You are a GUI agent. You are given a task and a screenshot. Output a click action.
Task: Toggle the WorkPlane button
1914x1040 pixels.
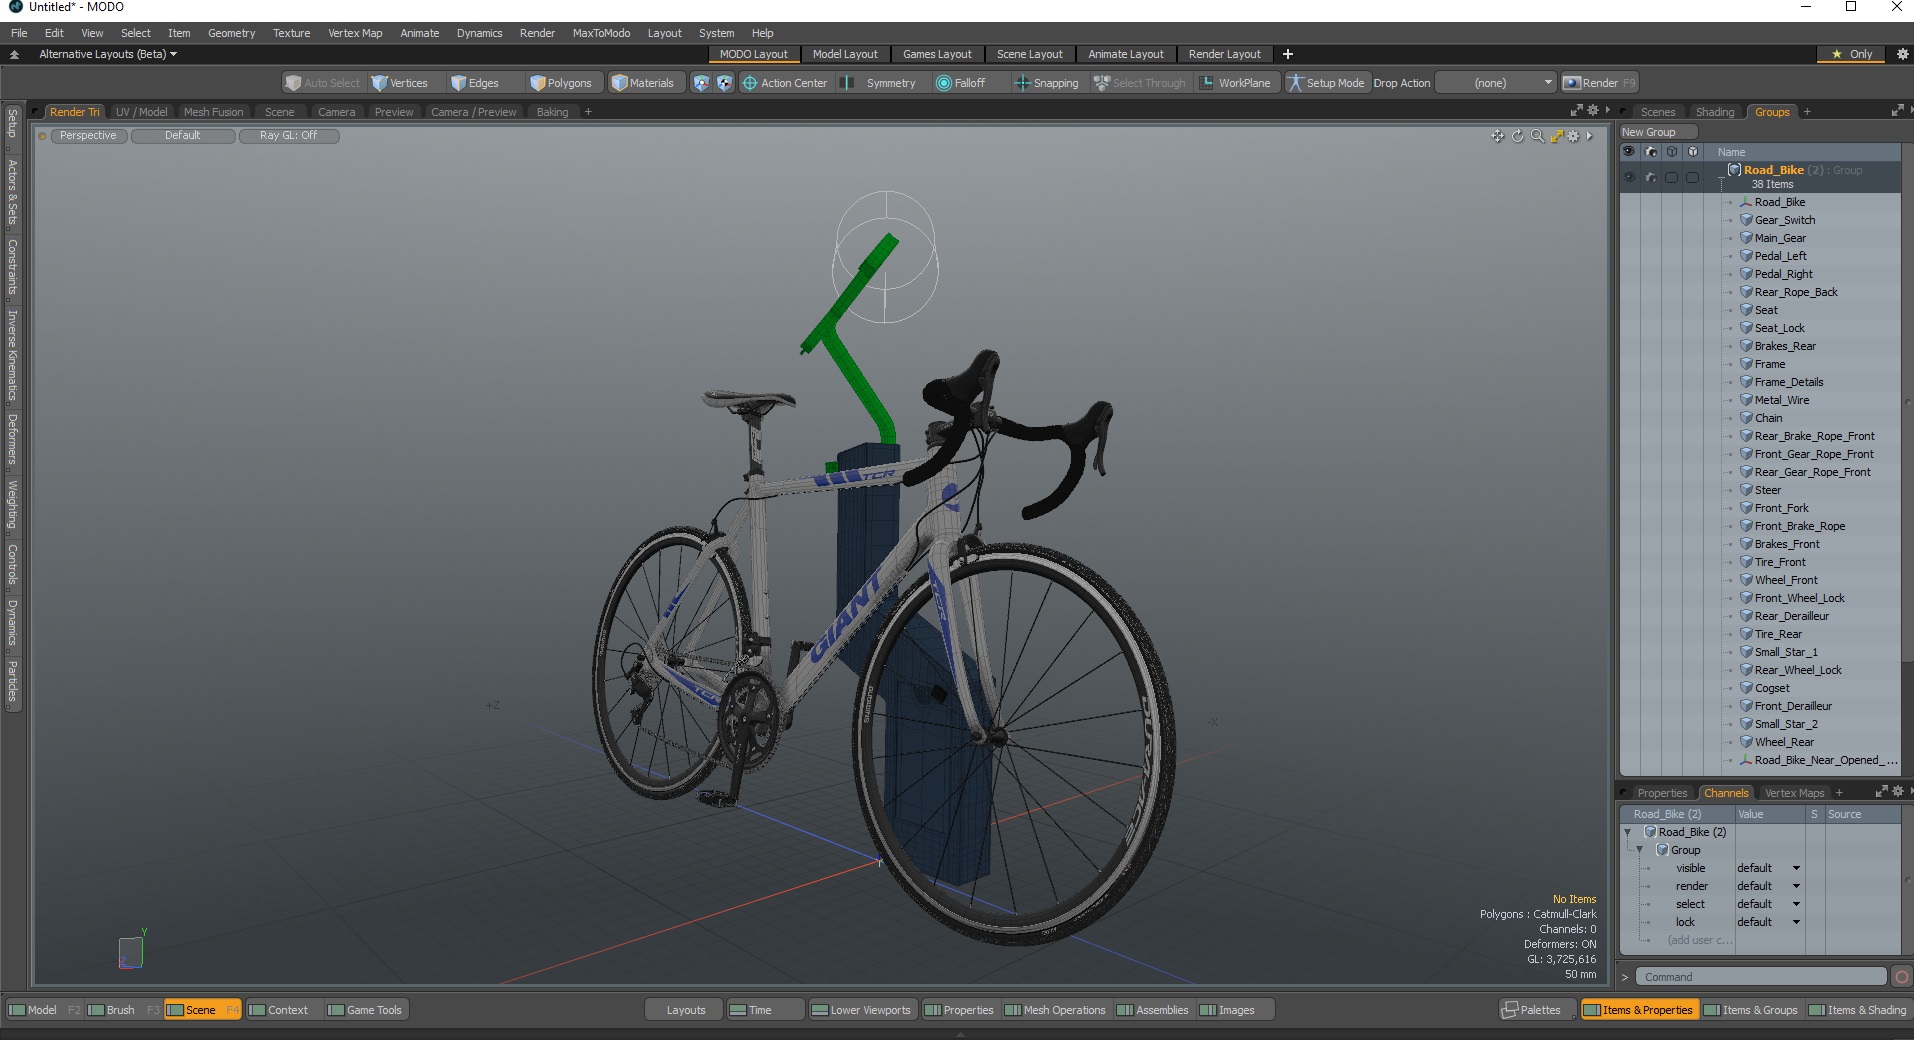coord(1235,83)
